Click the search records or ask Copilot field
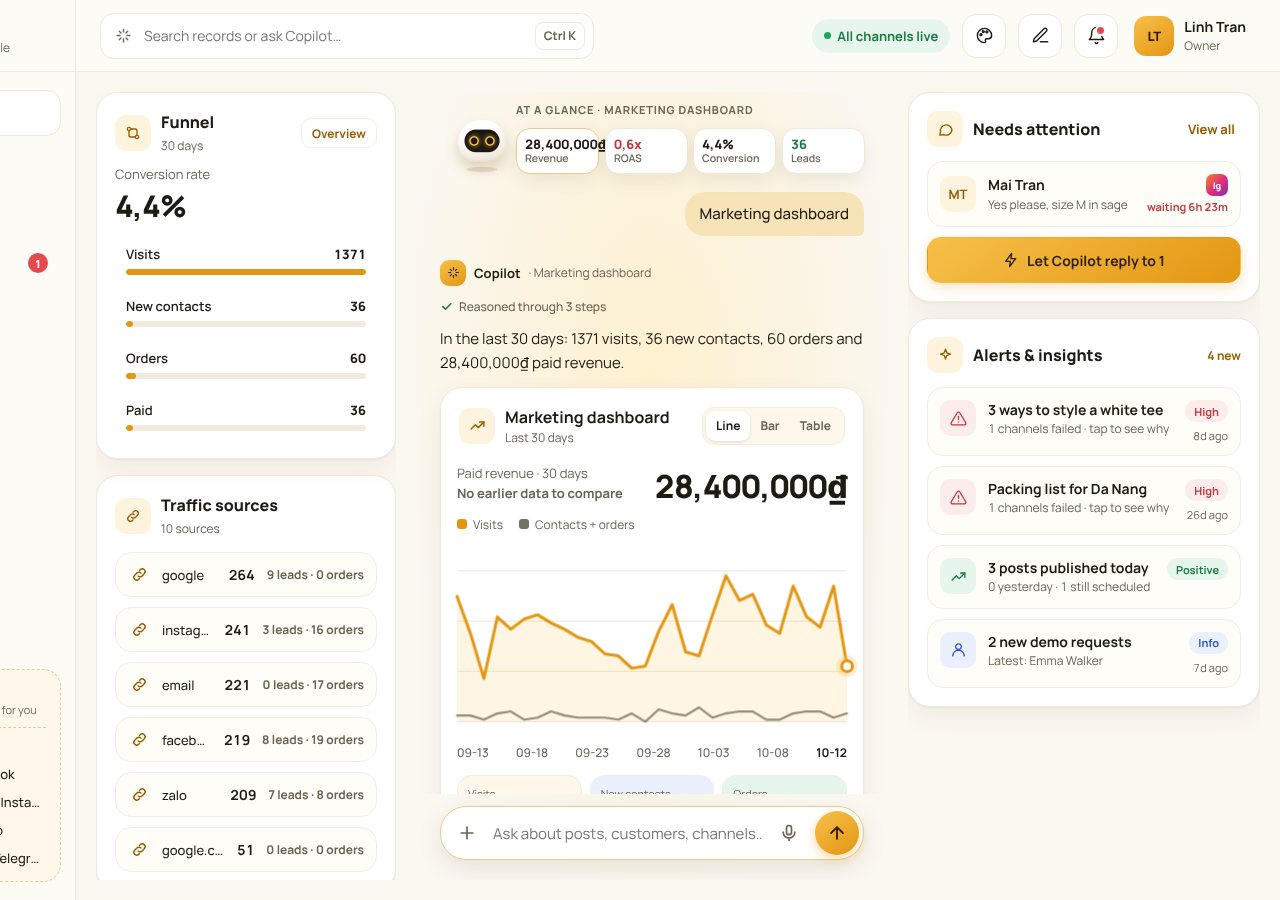 click(x=347, y=36)
